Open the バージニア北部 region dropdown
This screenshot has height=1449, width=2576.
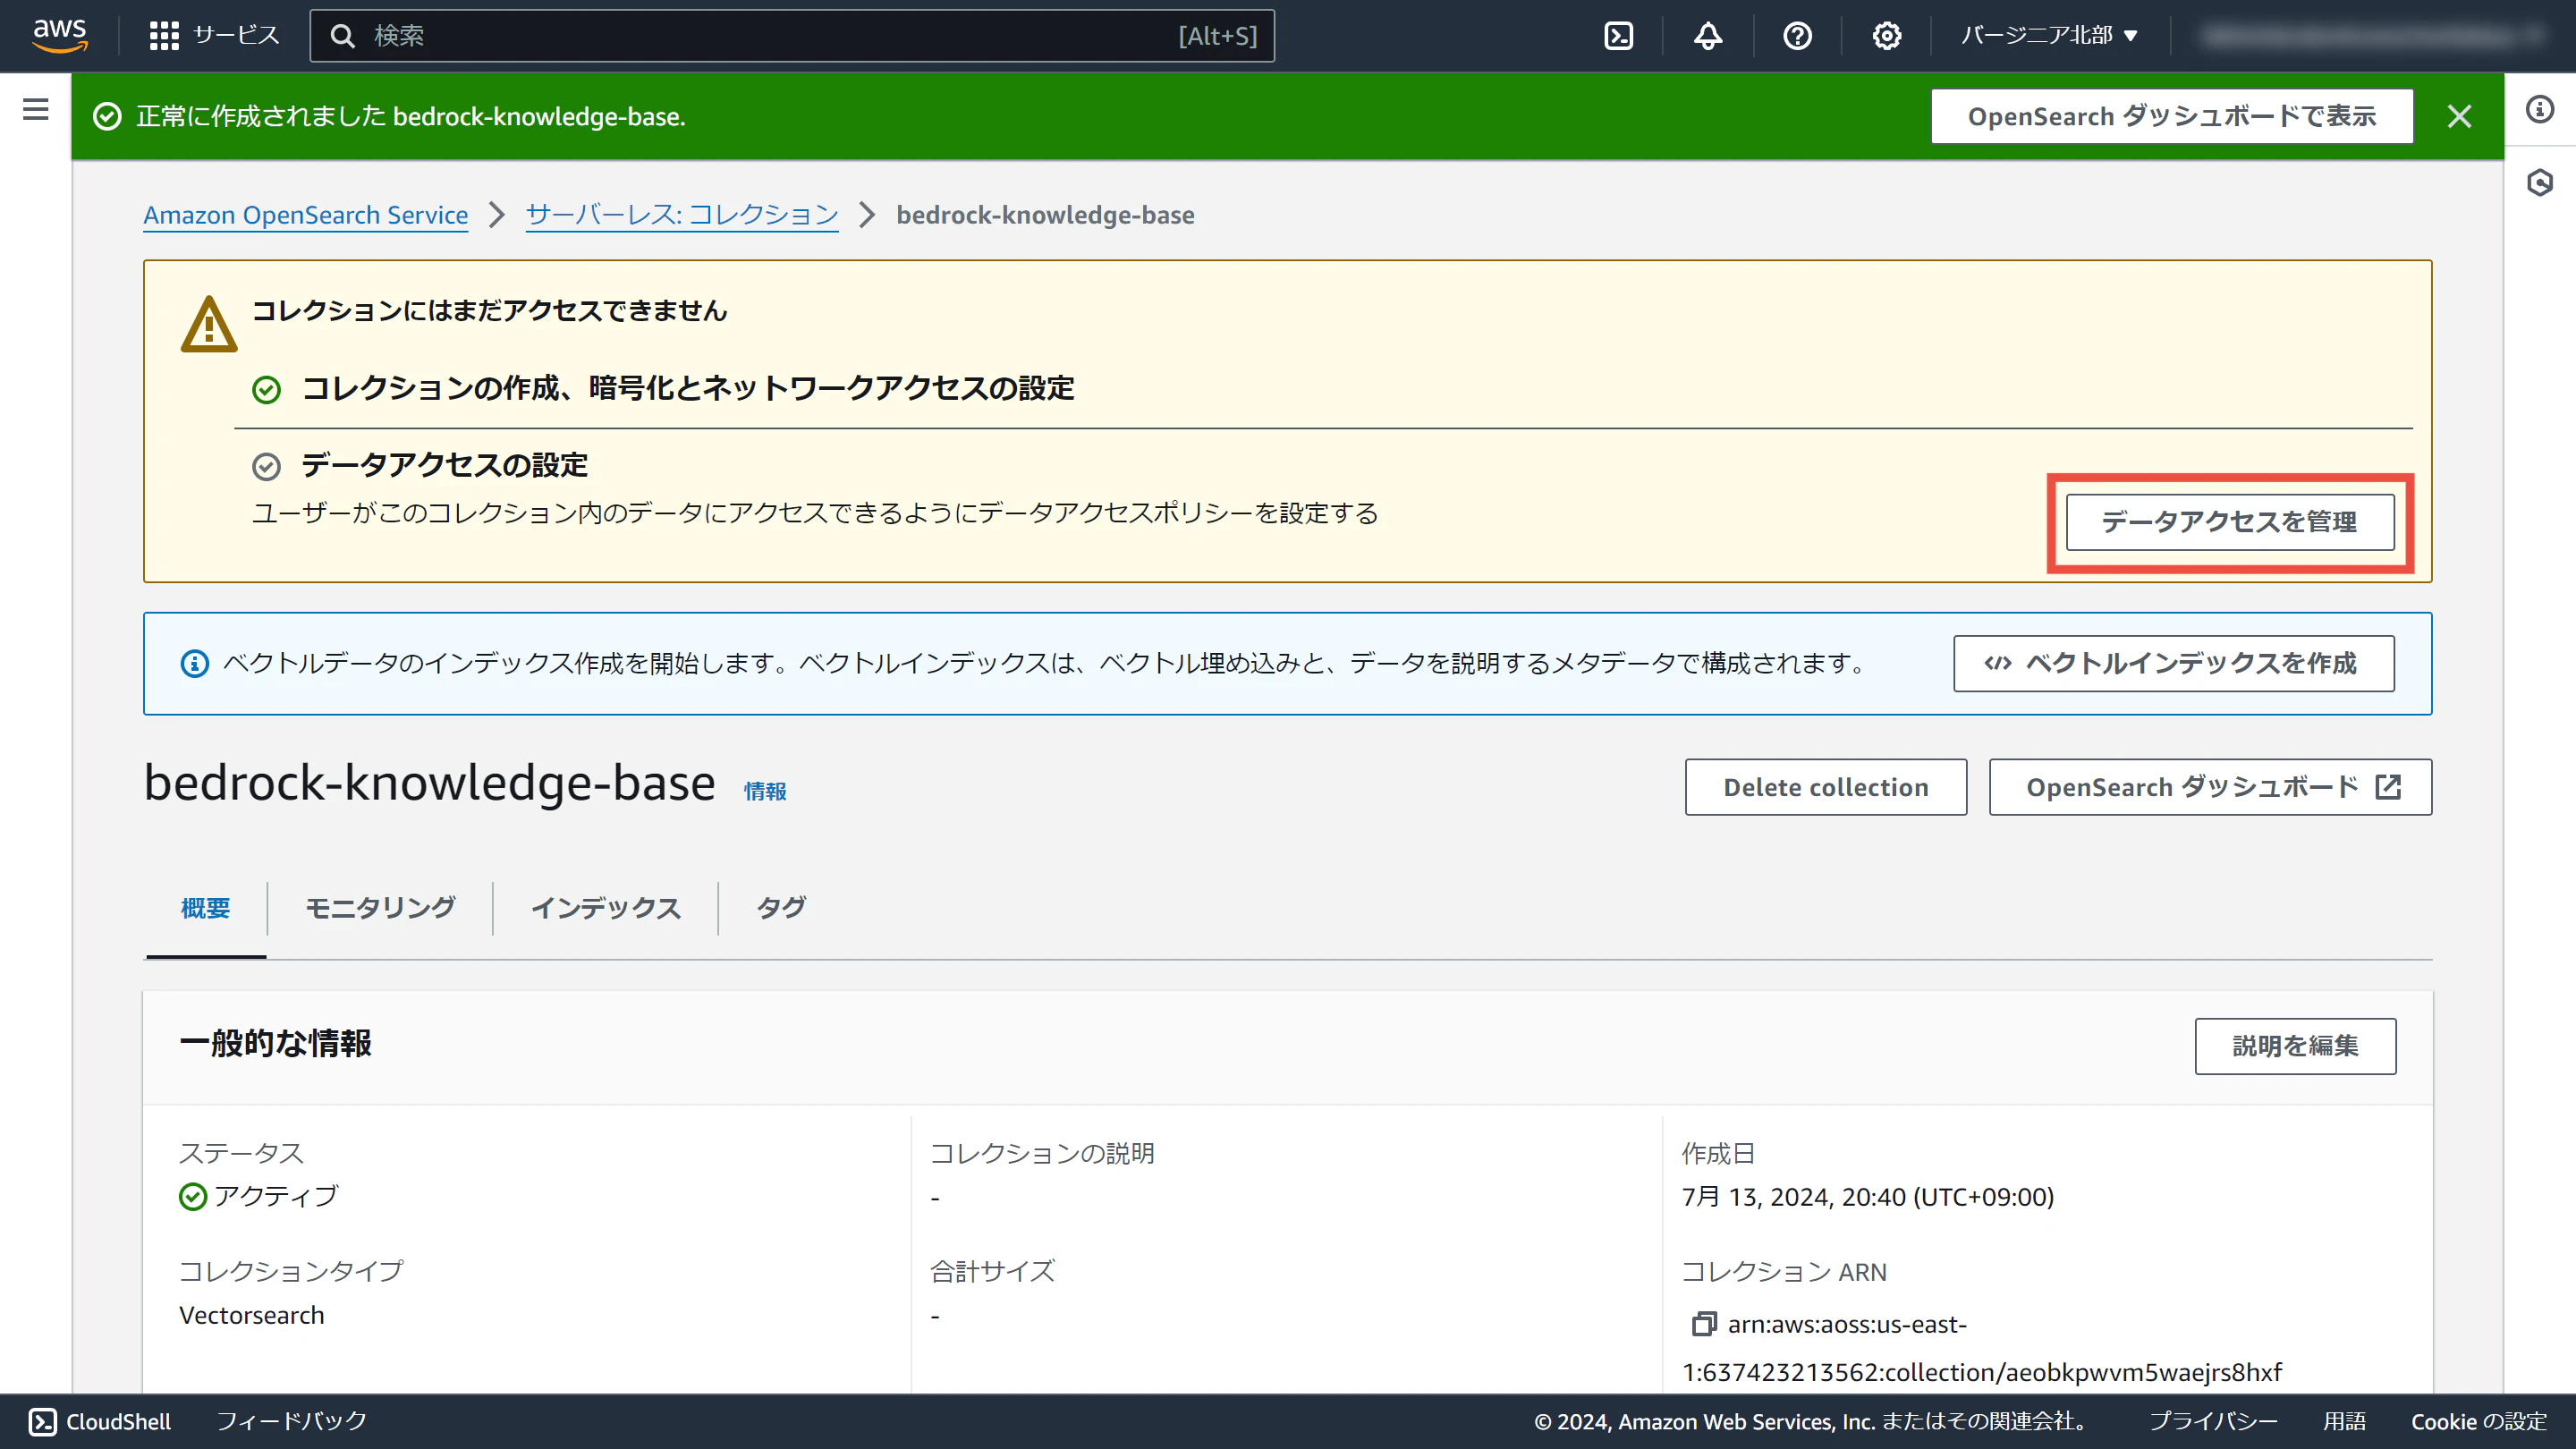pyautogui.click(x=2049, y=36)
